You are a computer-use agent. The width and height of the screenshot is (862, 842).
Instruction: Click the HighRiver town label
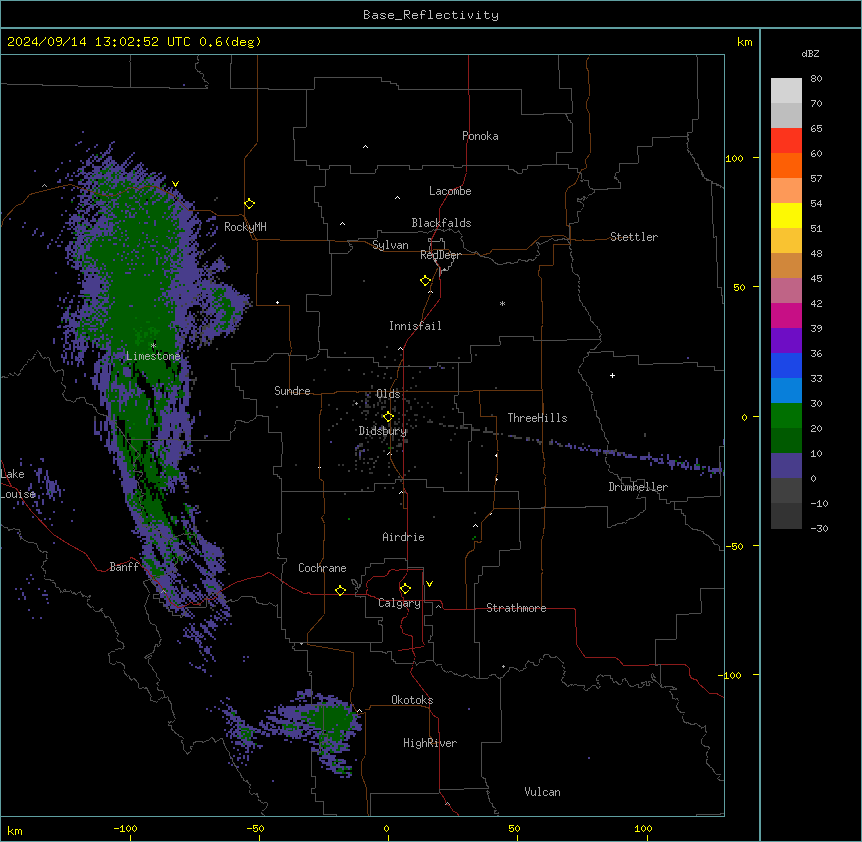(430, 743)
